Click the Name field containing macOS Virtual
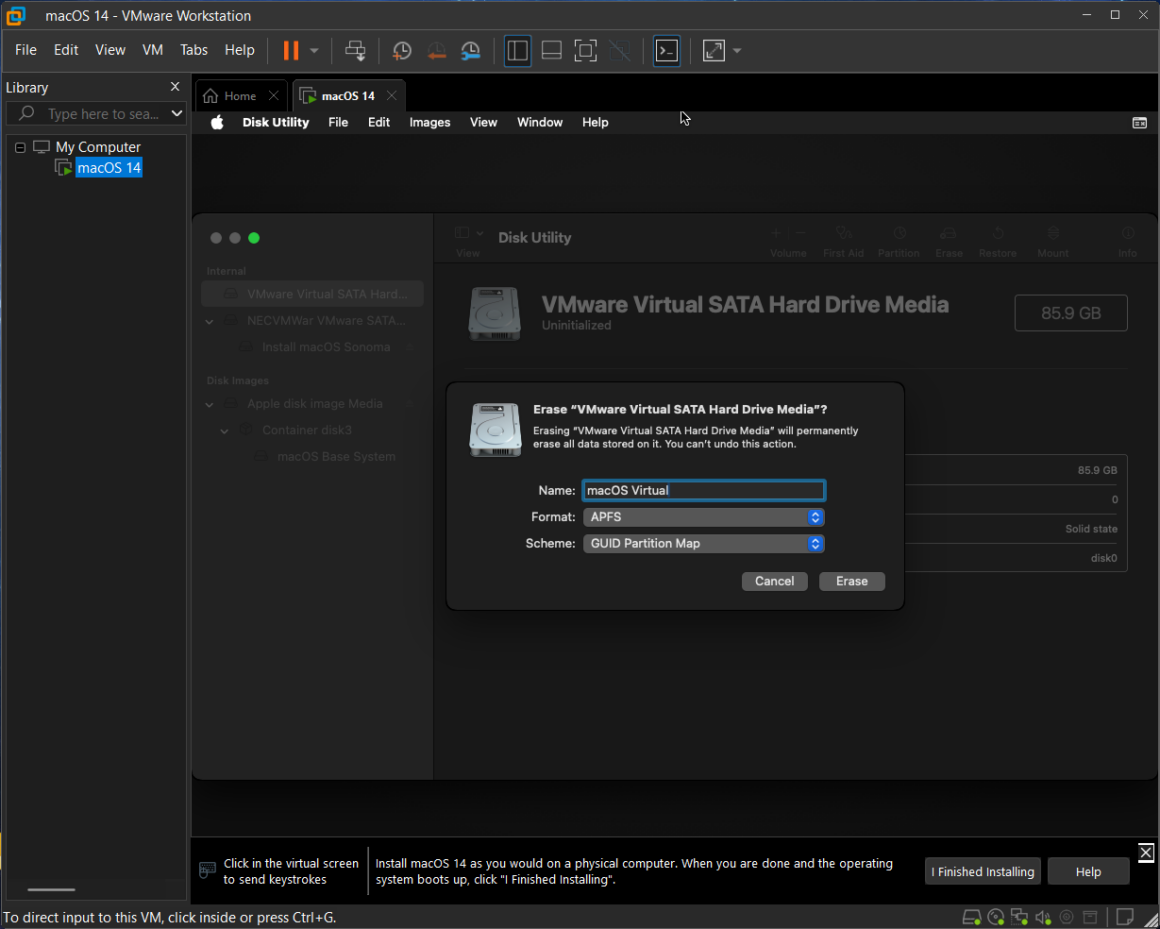The width and height of the screenshot is (1160, 929). coord(704,490)
